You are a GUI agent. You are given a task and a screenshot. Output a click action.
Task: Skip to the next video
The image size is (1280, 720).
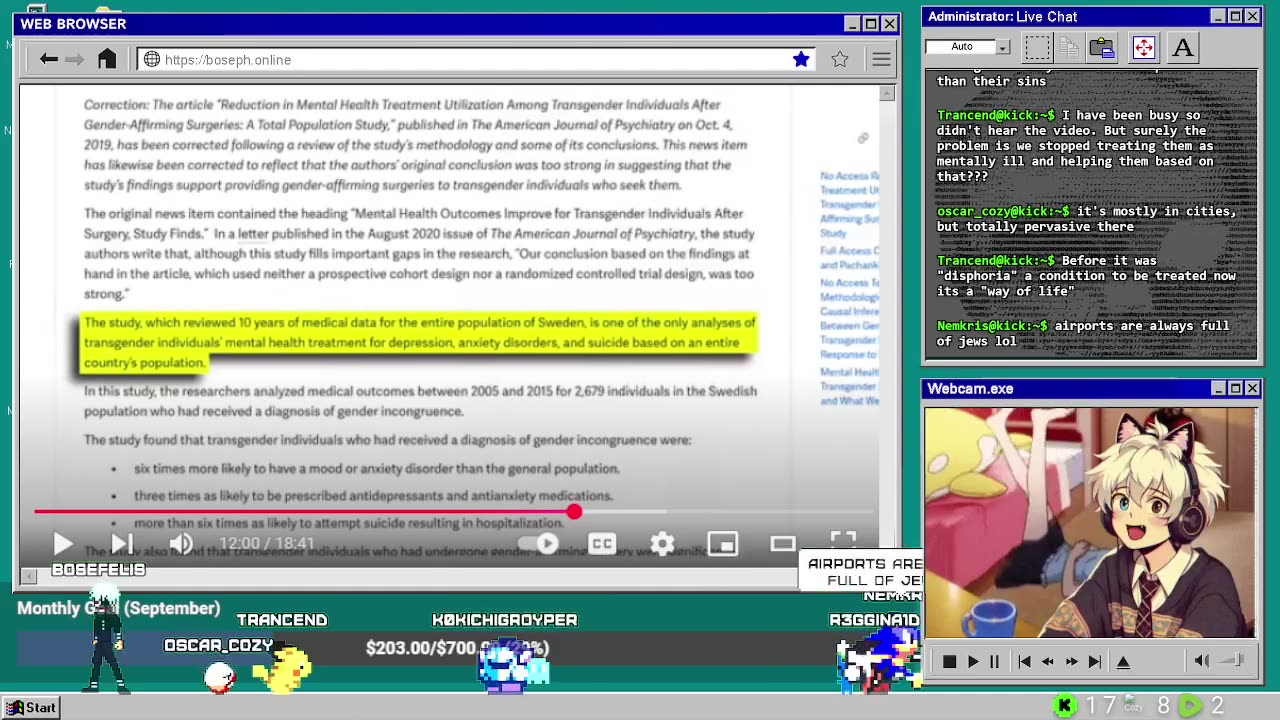121,544
